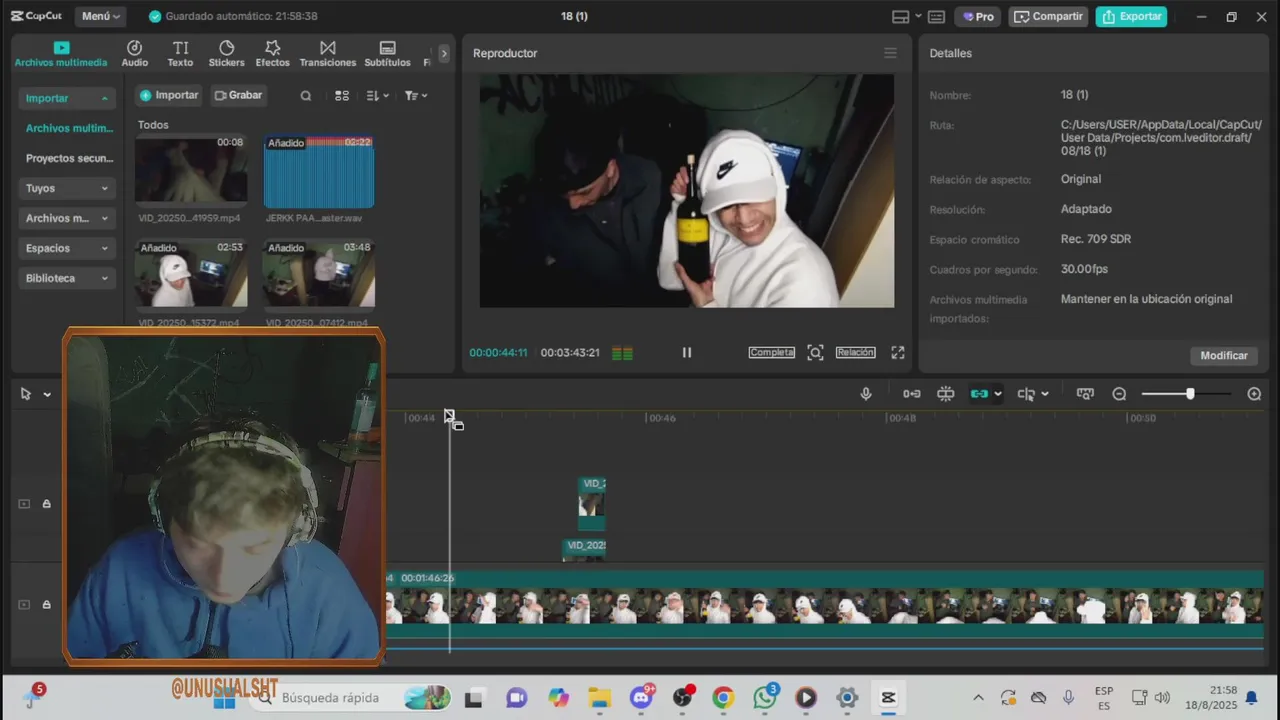
Task: Toggle auto snapping icon
Action: click(946, 394)
